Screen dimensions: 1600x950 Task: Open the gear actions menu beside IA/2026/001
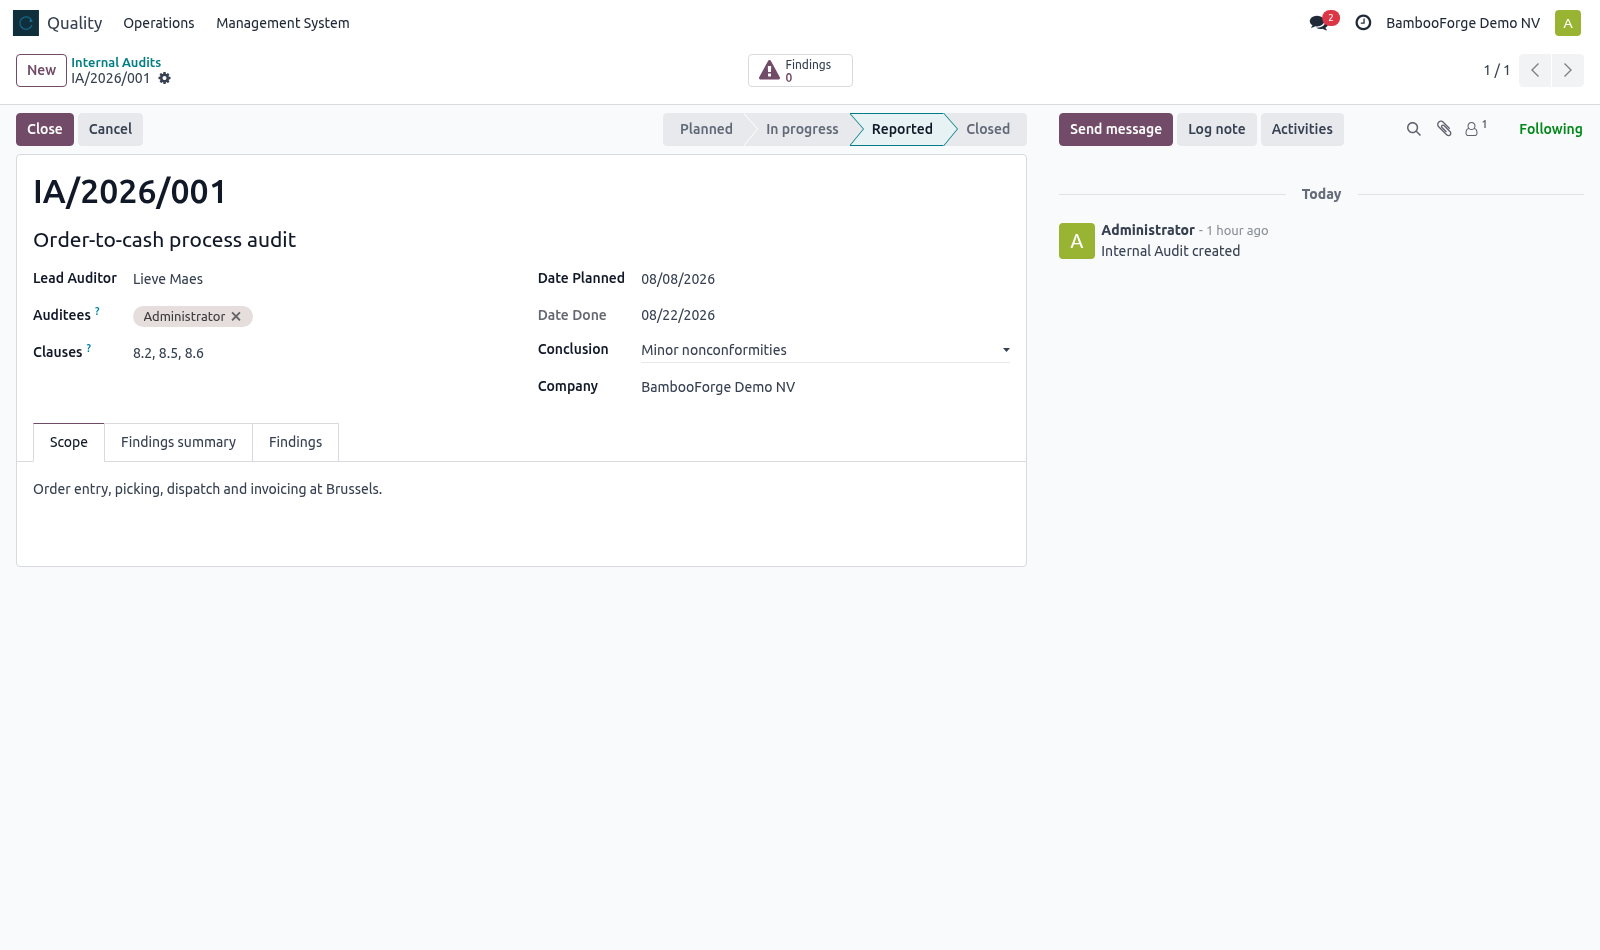(x=165, y=78)
